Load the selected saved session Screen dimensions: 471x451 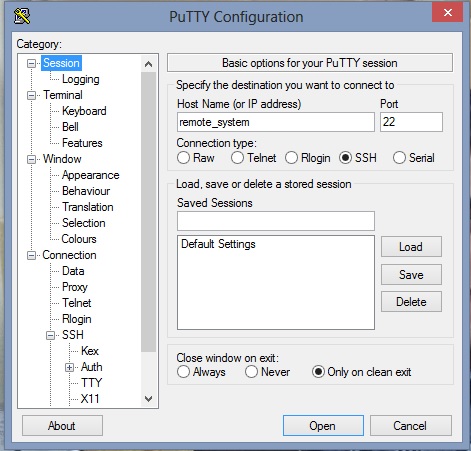pos(411,247)
